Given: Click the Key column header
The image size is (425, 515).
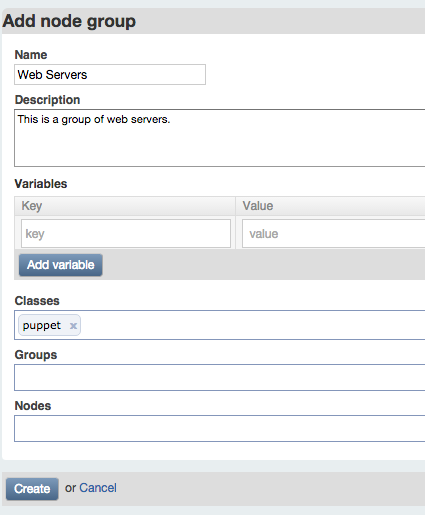Looking at the screenshot, I should (x=125, y=206).
